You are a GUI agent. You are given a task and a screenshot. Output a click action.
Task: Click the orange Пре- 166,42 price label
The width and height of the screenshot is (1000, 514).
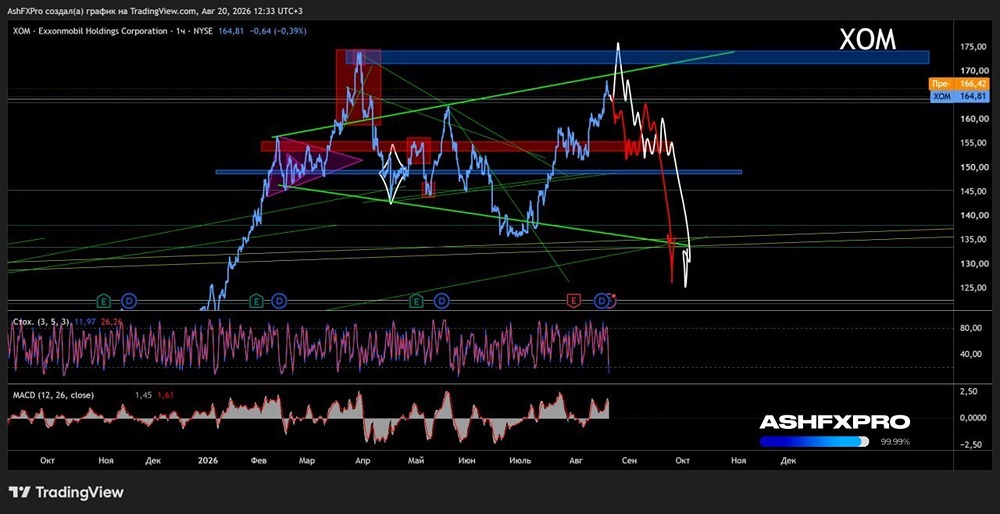coord(961,84)
